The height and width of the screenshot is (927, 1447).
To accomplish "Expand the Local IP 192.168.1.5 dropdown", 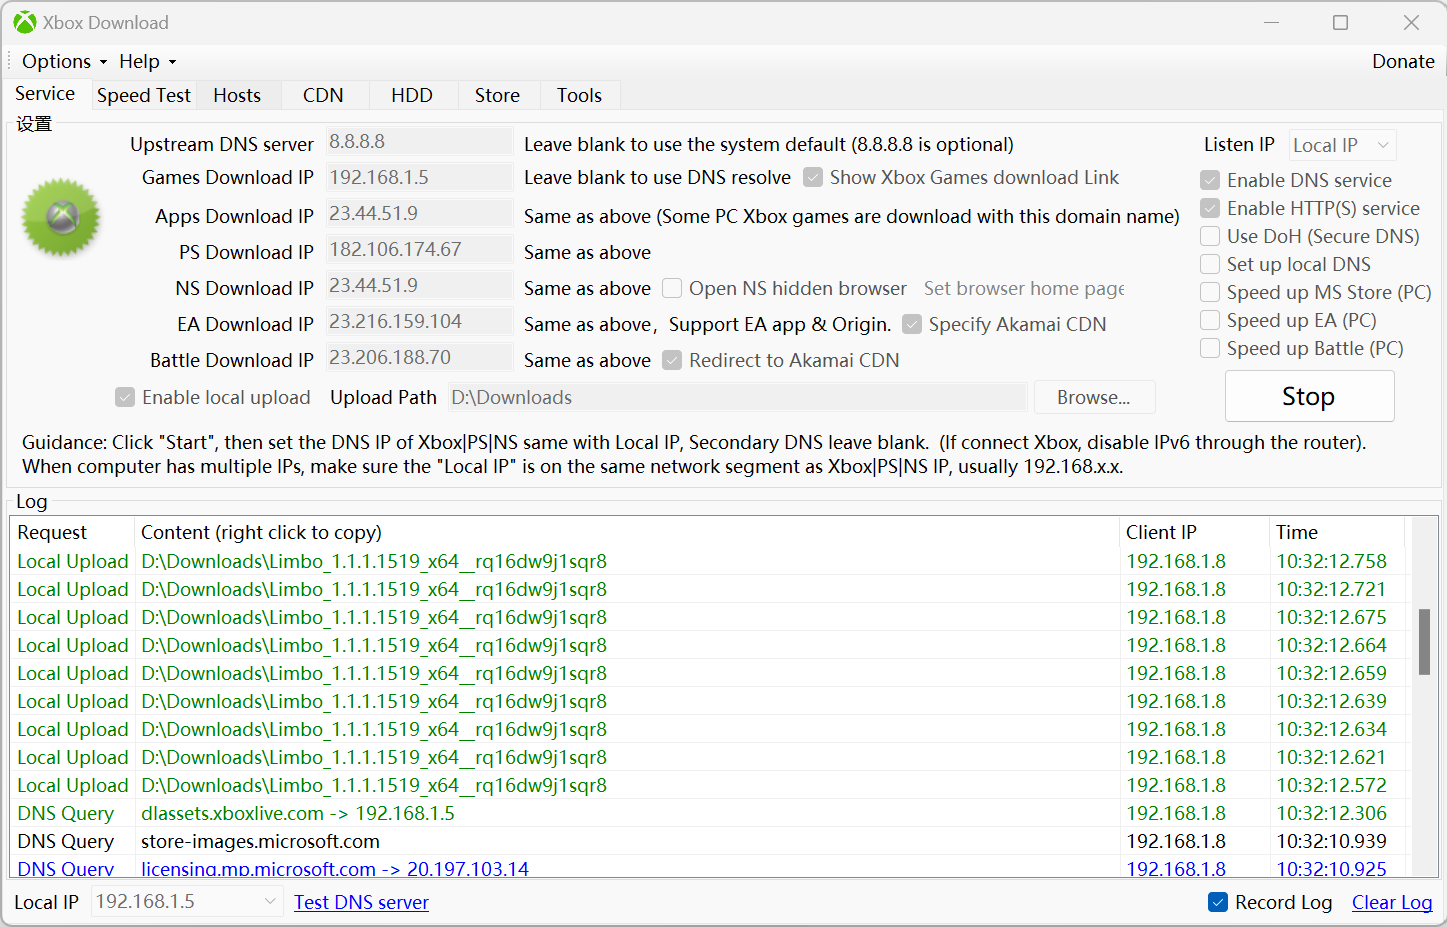I will pyautogui.click(x=186, y=901).
